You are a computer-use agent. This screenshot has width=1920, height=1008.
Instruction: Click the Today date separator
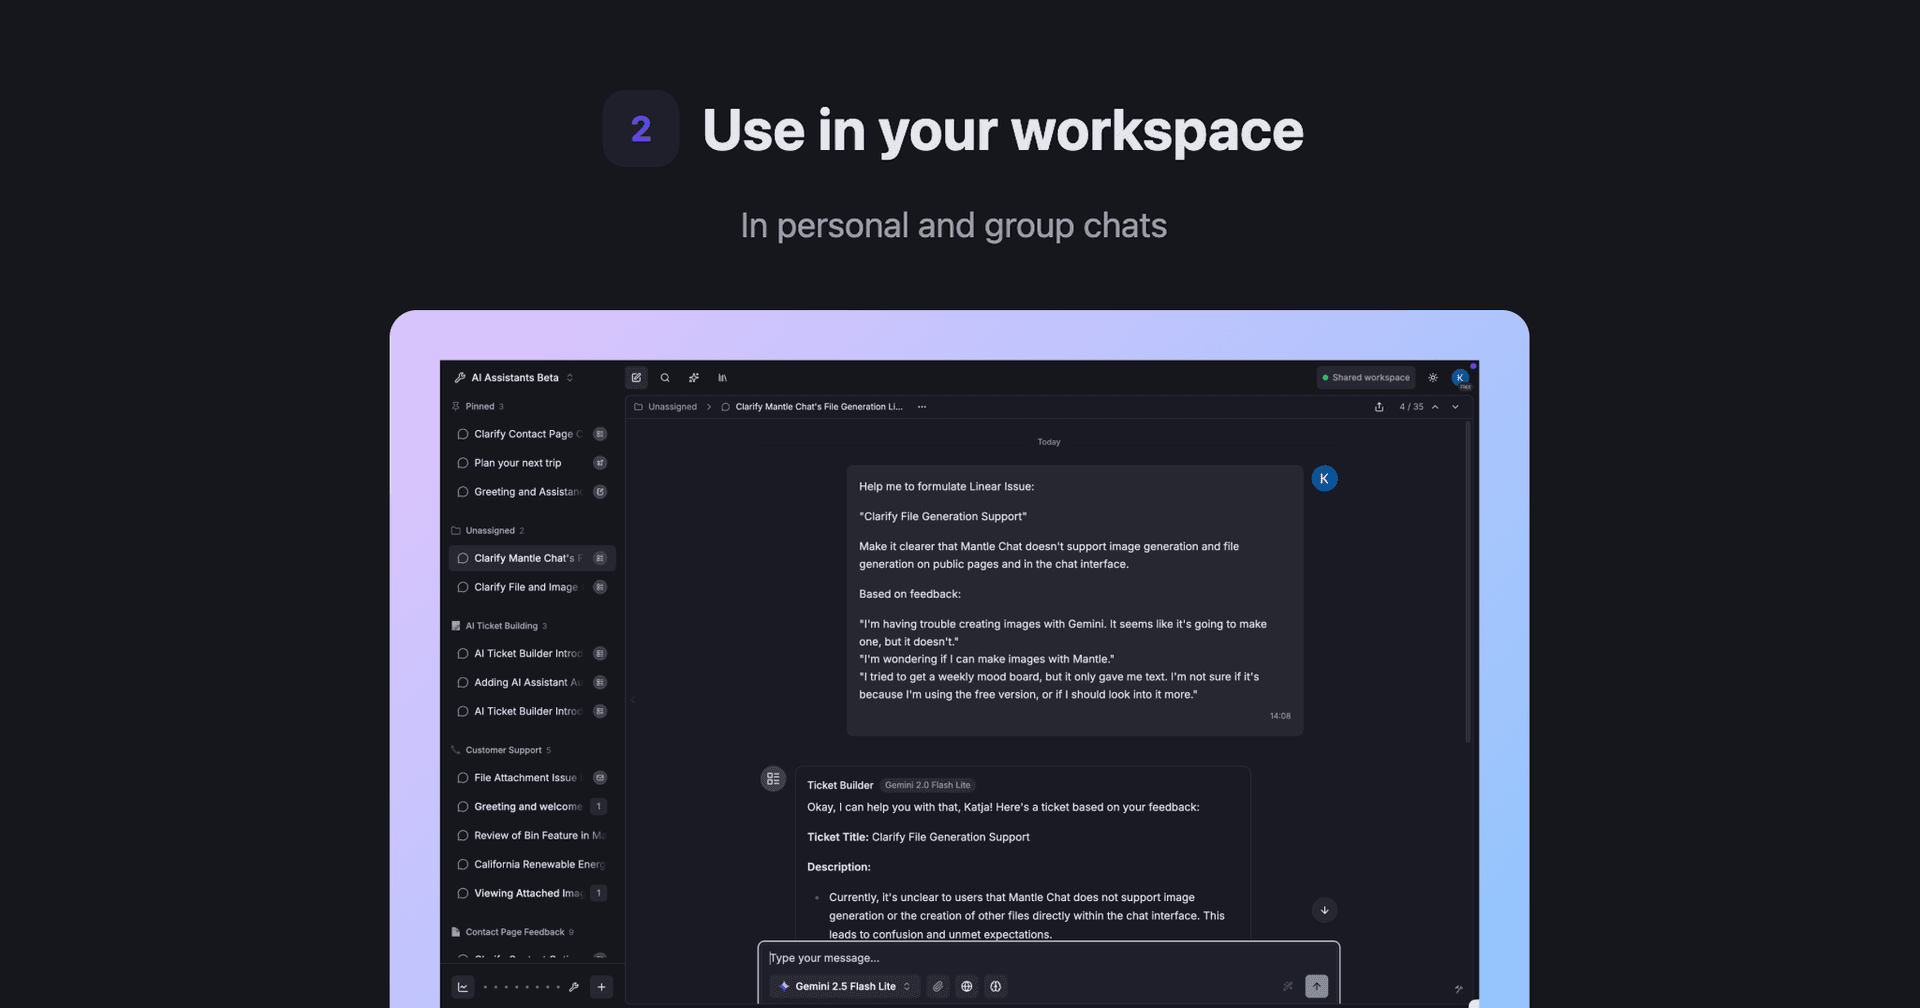(1049, 442)
